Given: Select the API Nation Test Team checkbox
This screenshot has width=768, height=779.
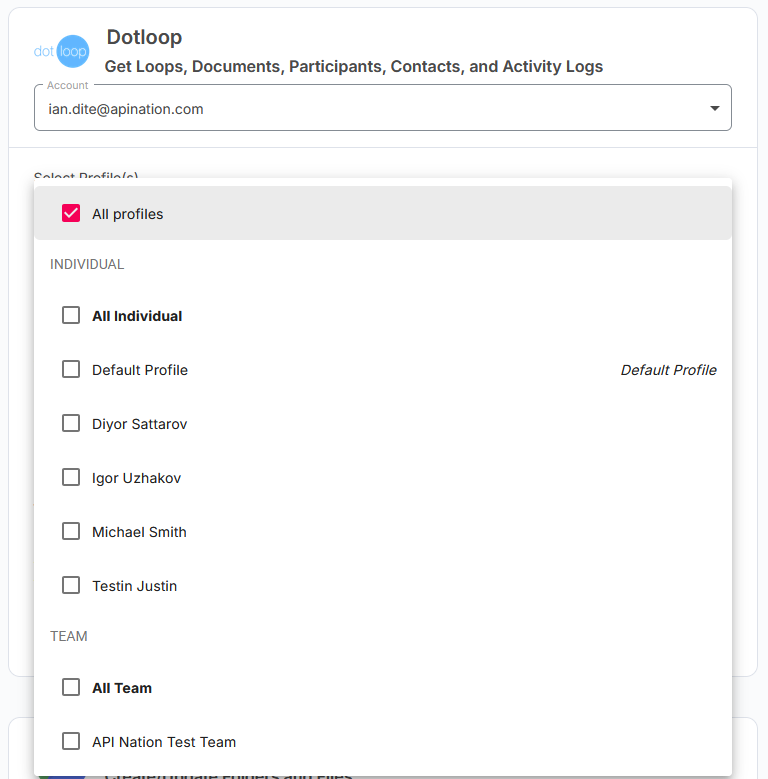Looking at the screenshot, I should tap(71, 741).
